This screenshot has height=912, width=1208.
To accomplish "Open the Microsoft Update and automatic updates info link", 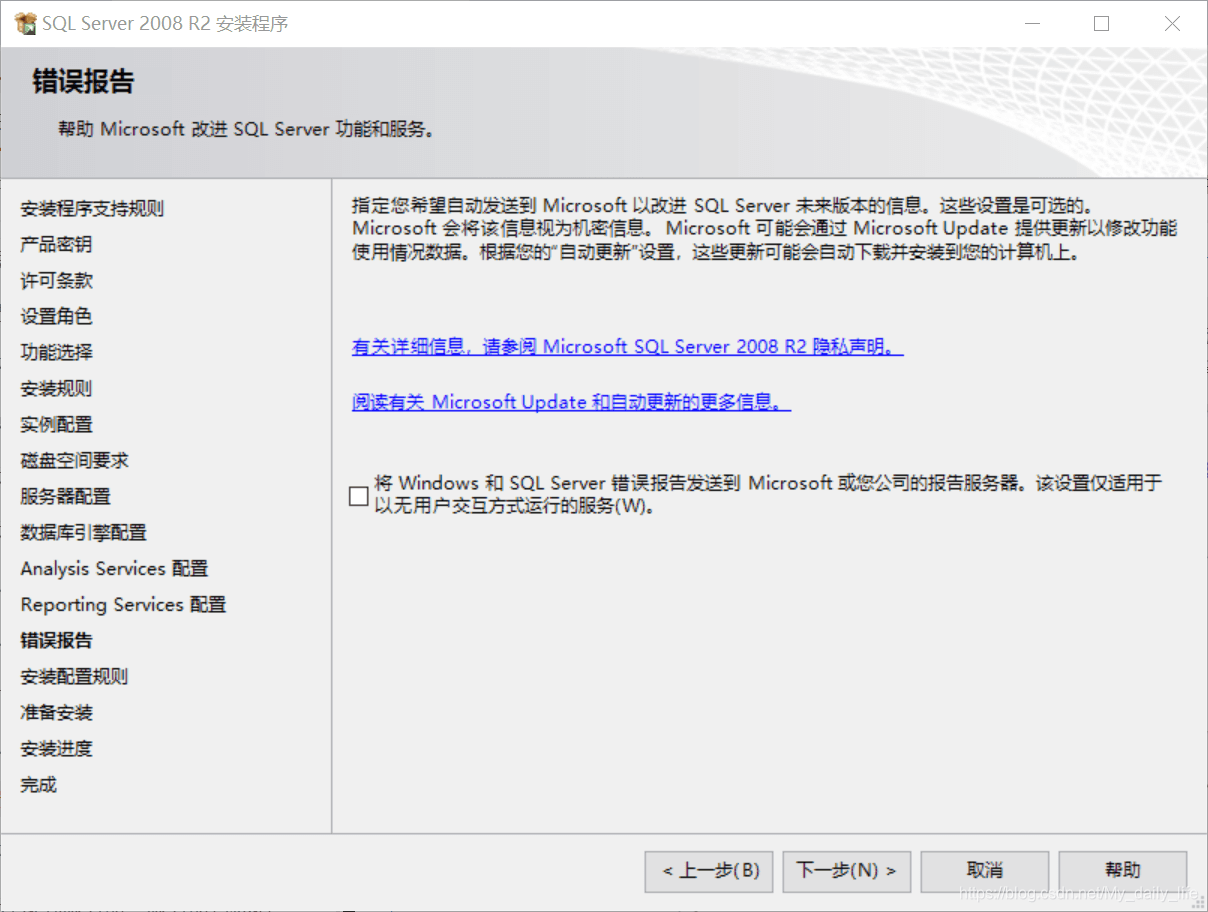I will (x=571, y=402).
